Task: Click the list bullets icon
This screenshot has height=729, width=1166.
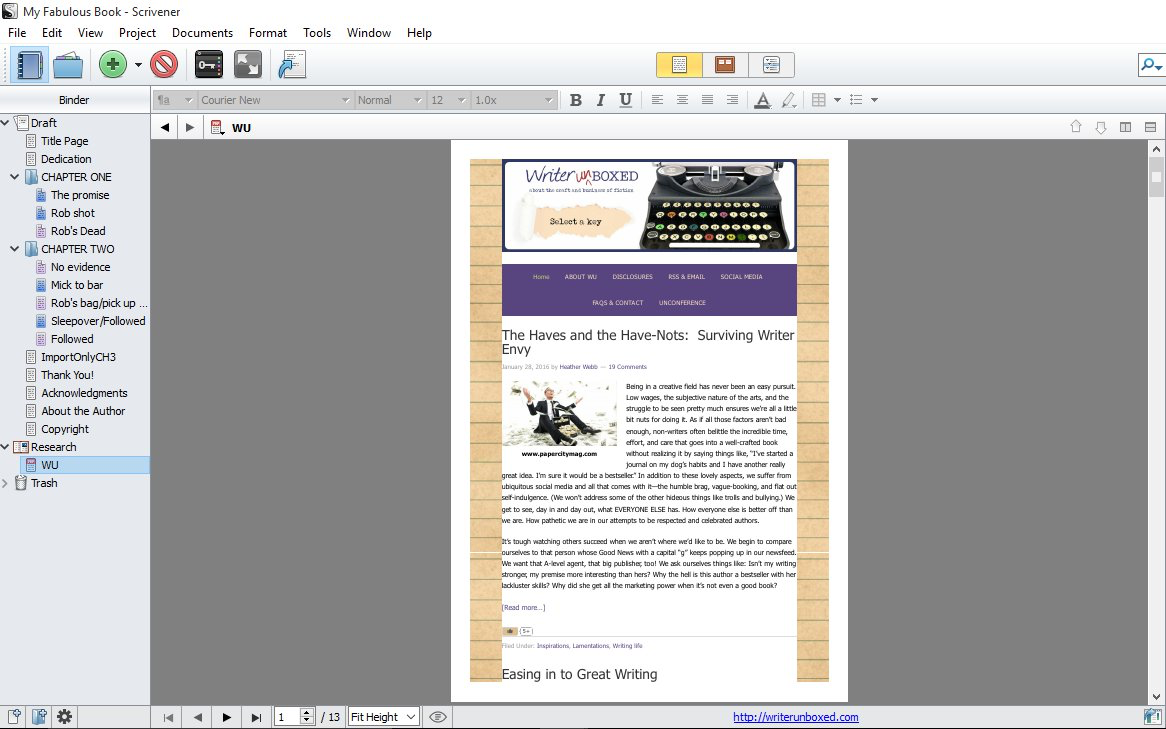Action: point(857,100)
